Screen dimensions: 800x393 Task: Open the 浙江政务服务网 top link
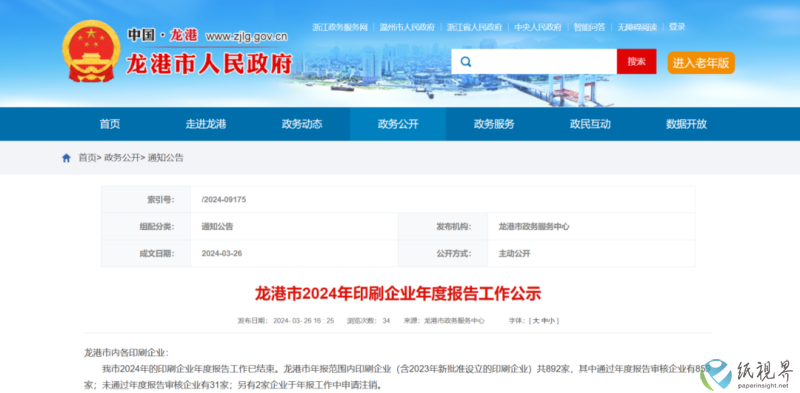(x=340, y=27)
